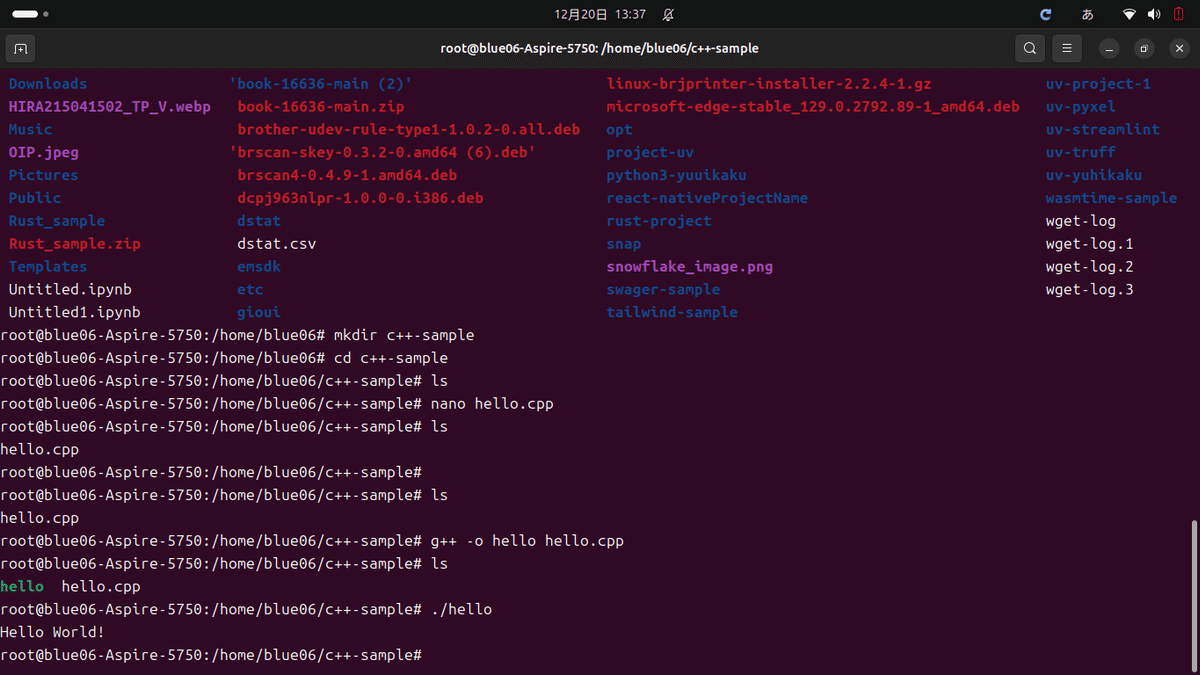The height and width of the screenshot is (675, 1200).
Task: Click the Wi-Fi status icon
Action: (1129, 15)
